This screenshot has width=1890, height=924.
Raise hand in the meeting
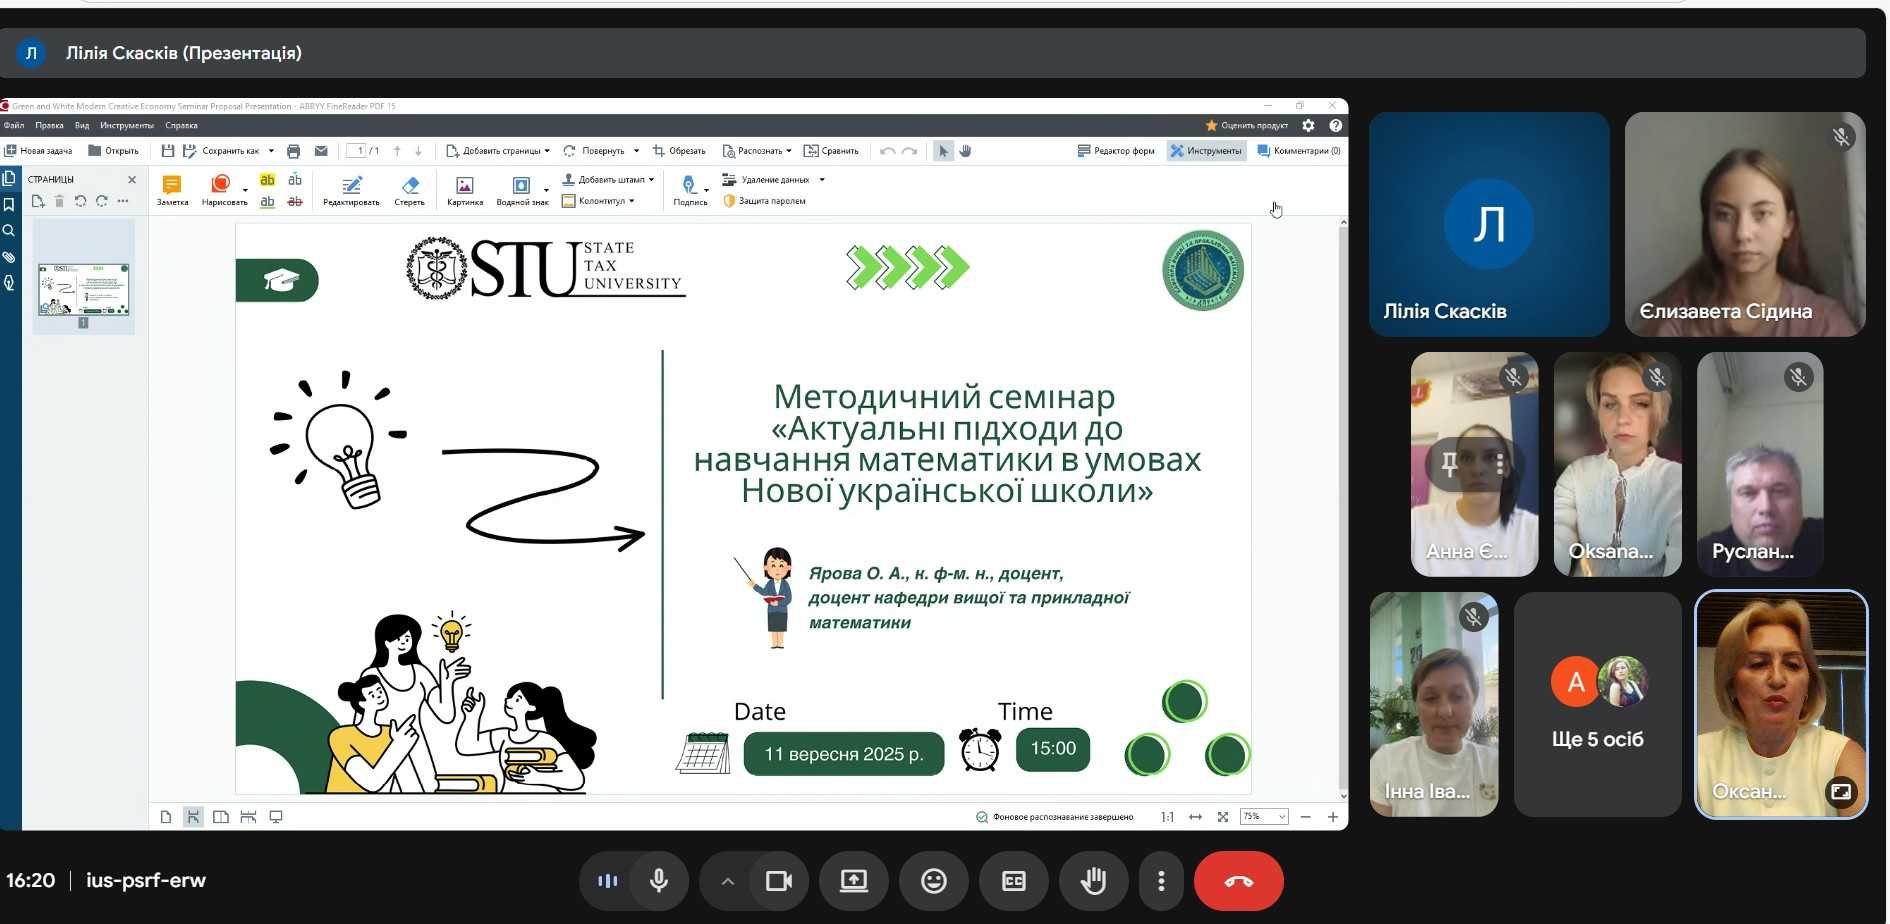click(1093, 881)
